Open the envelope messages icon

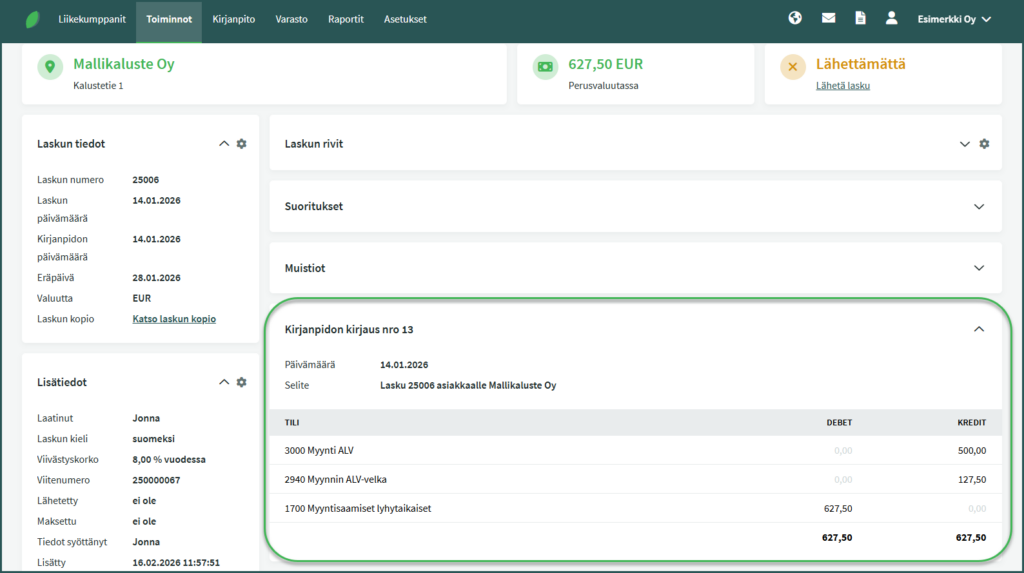pyautogui.click(x=828, y=18)
